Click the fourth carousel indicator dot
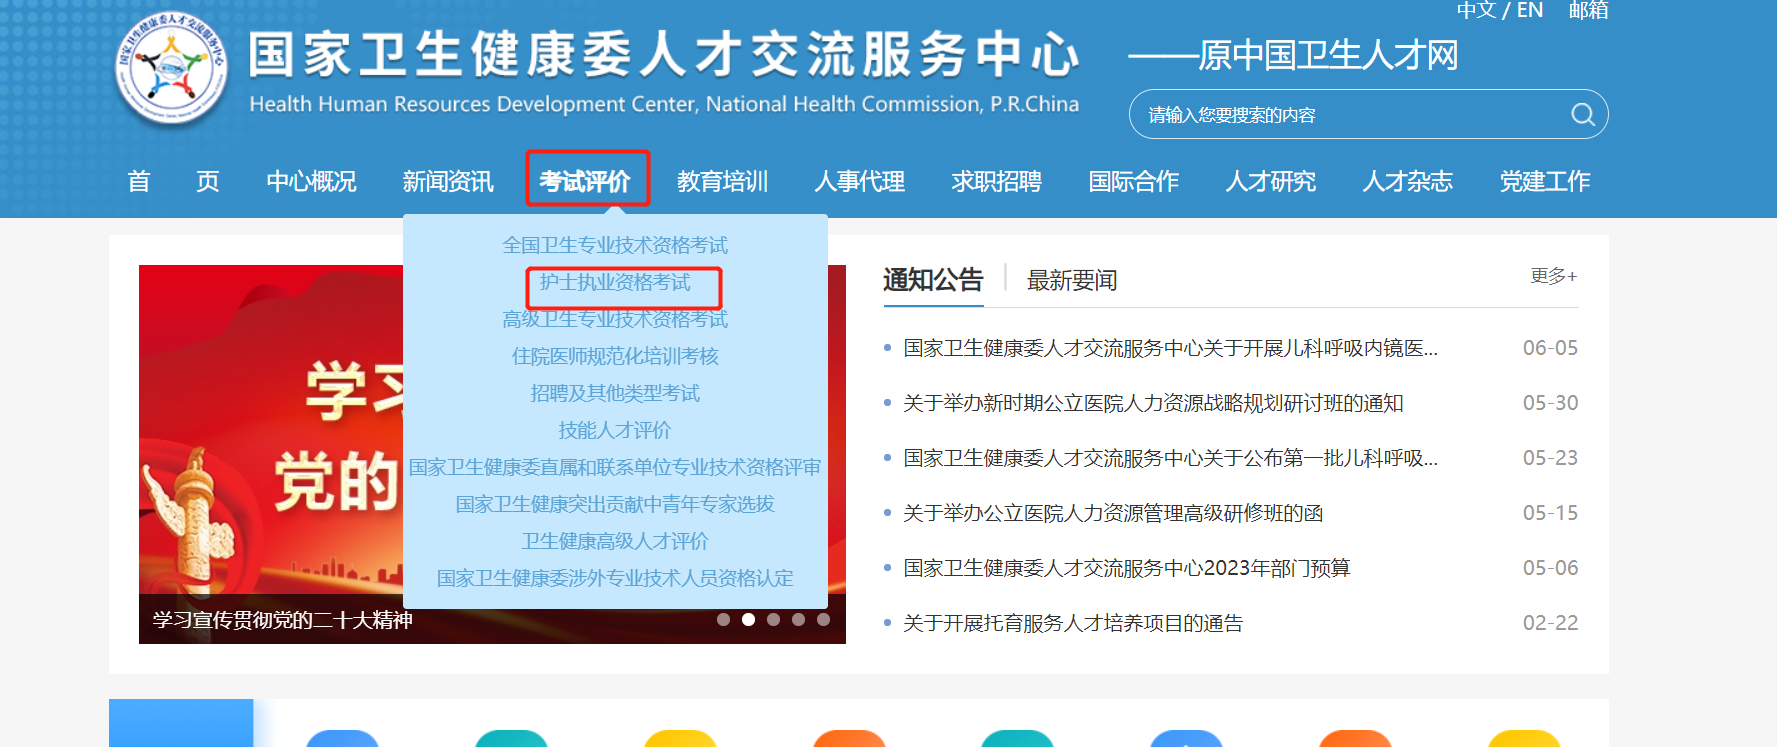Viewport: 1777px width, 747px height. (x=798, y=619)
